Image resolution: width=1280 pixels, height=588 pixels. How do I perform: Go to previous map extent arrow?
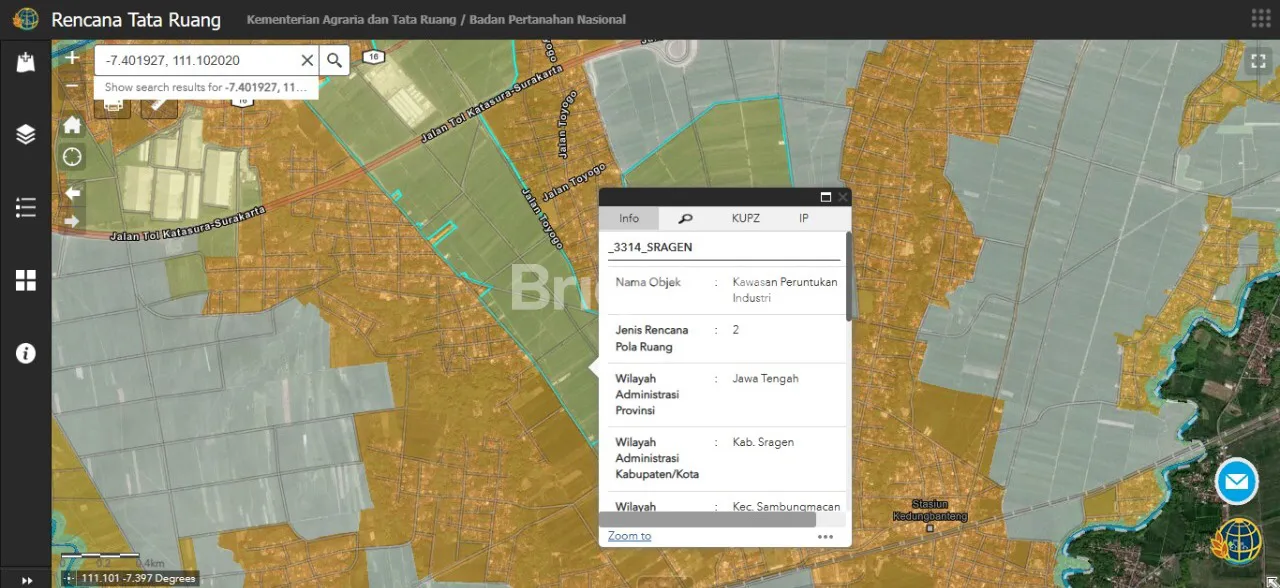(x=72, y=192)
